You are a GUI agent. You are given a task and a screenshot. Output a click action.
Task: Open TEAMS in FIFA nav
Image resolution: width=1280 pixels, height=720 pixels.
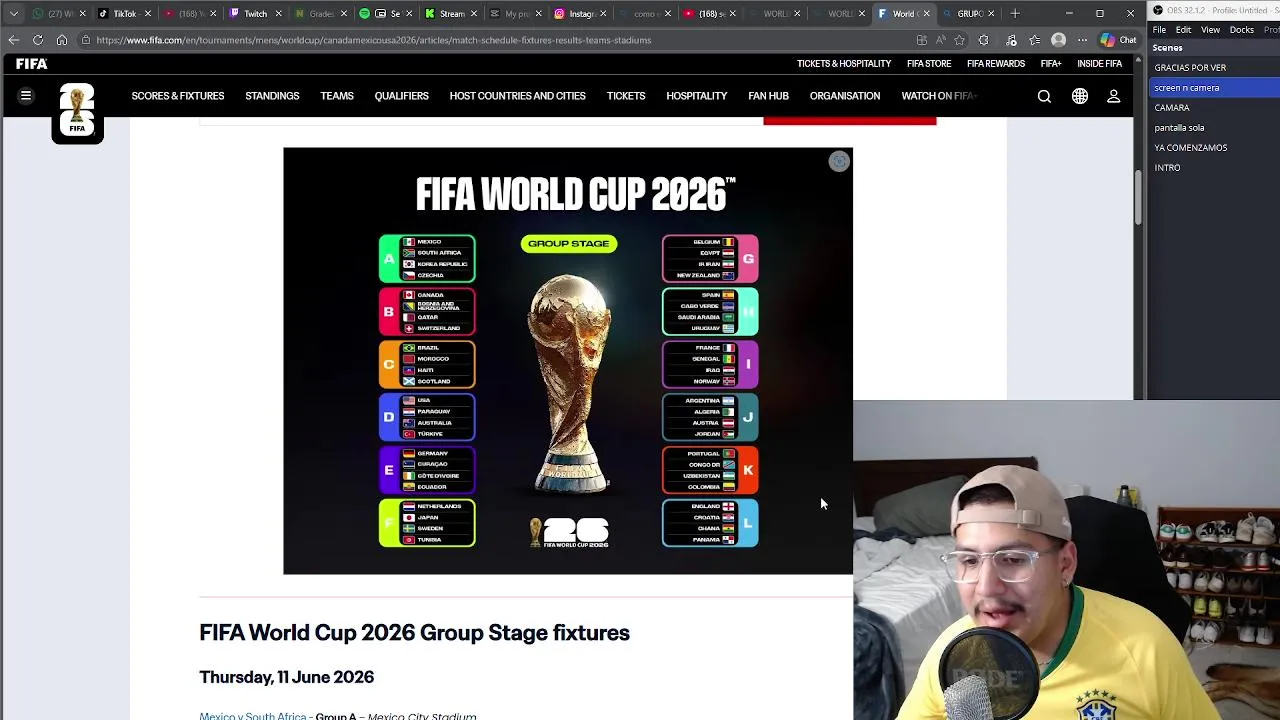pos(337,96)
